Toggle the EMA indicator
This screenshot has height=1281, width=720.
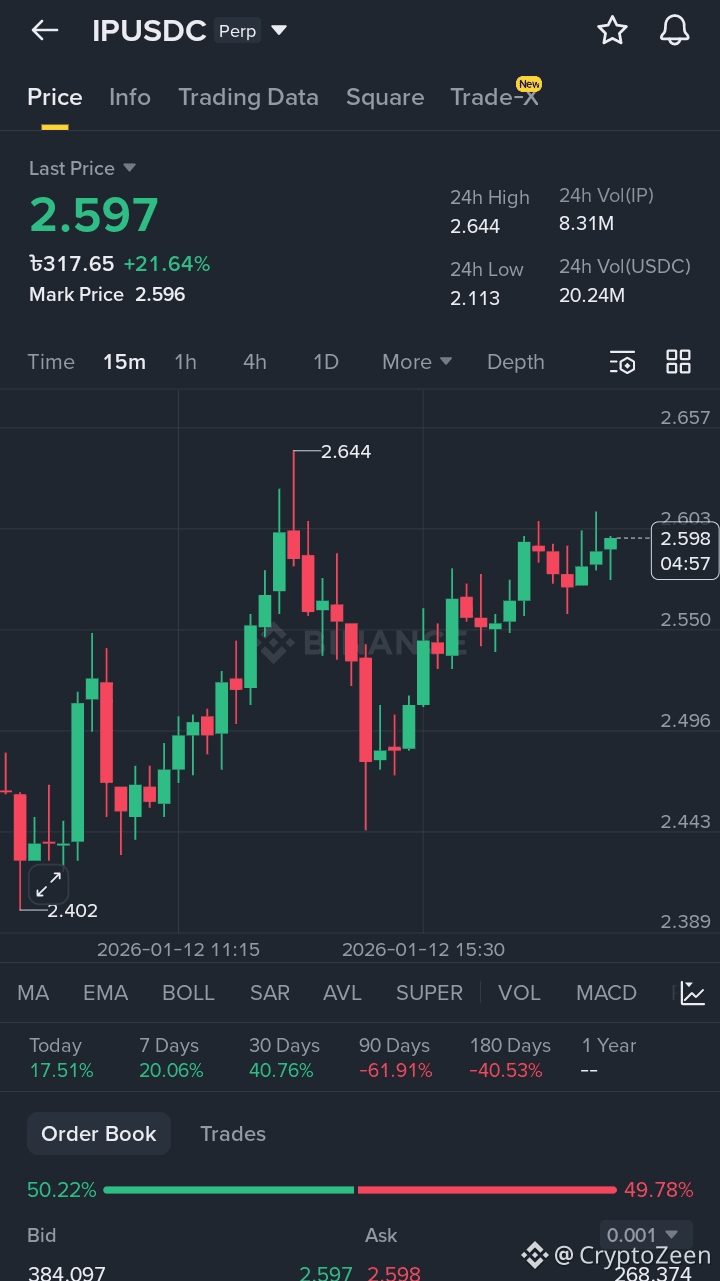coord(106,993)
